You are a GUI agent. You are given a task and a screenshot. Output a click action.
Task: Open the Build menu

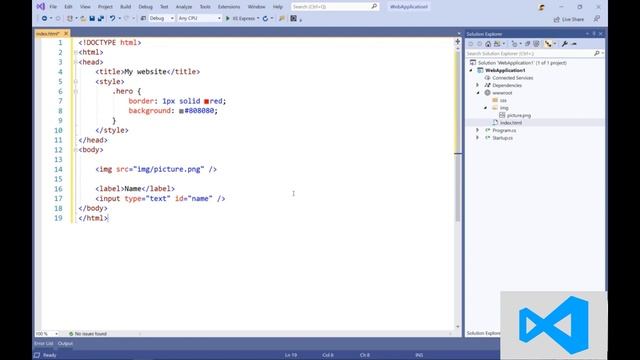[126, 7]
